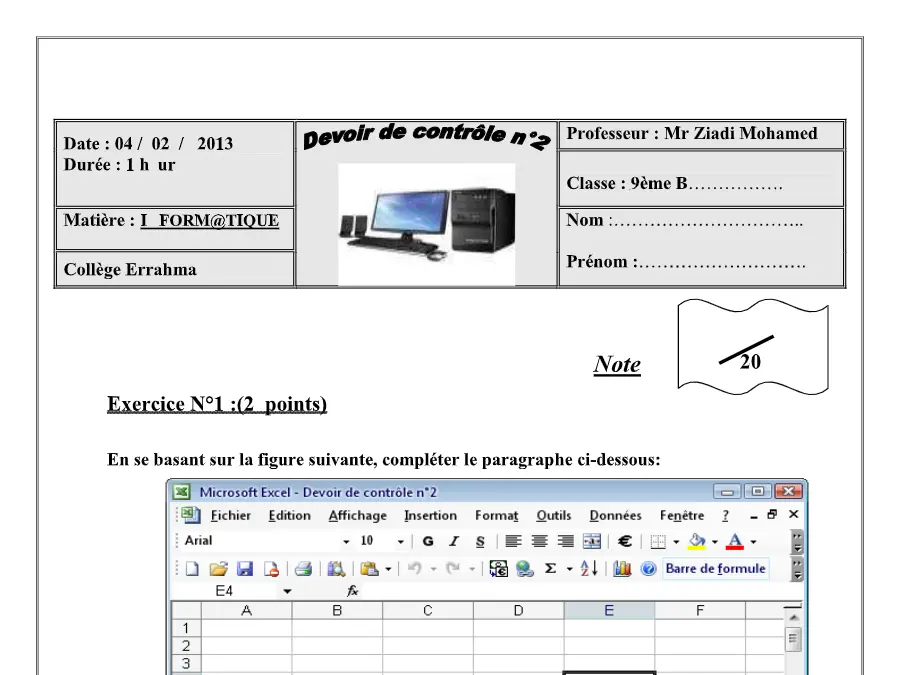Click the Print printer icon
This screenshot has height=675, width=900.
(x=303, y=569)
